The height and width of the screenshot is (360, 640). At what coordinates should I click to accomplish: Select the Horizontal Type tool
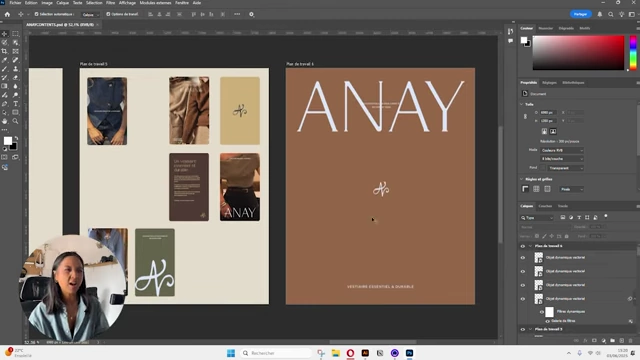(x=16, y=104)
